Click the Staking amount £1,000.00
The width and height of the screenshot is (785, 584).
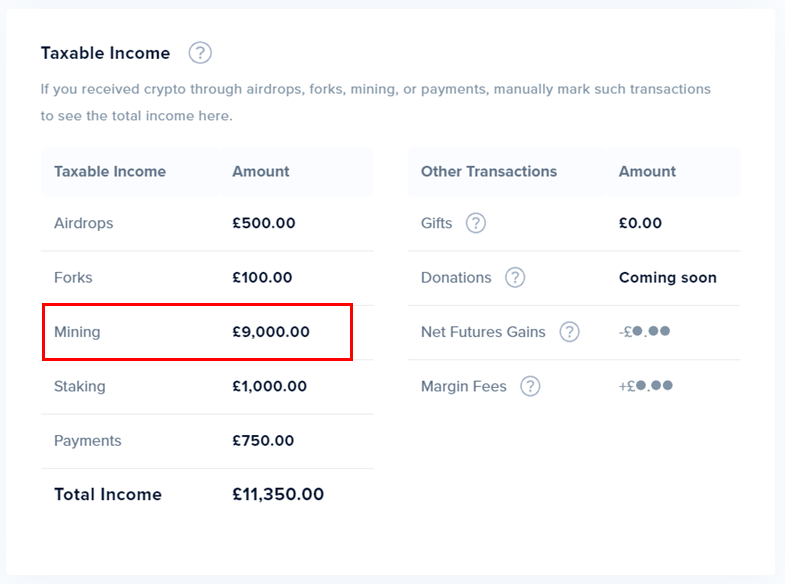[x=270, y=386]
